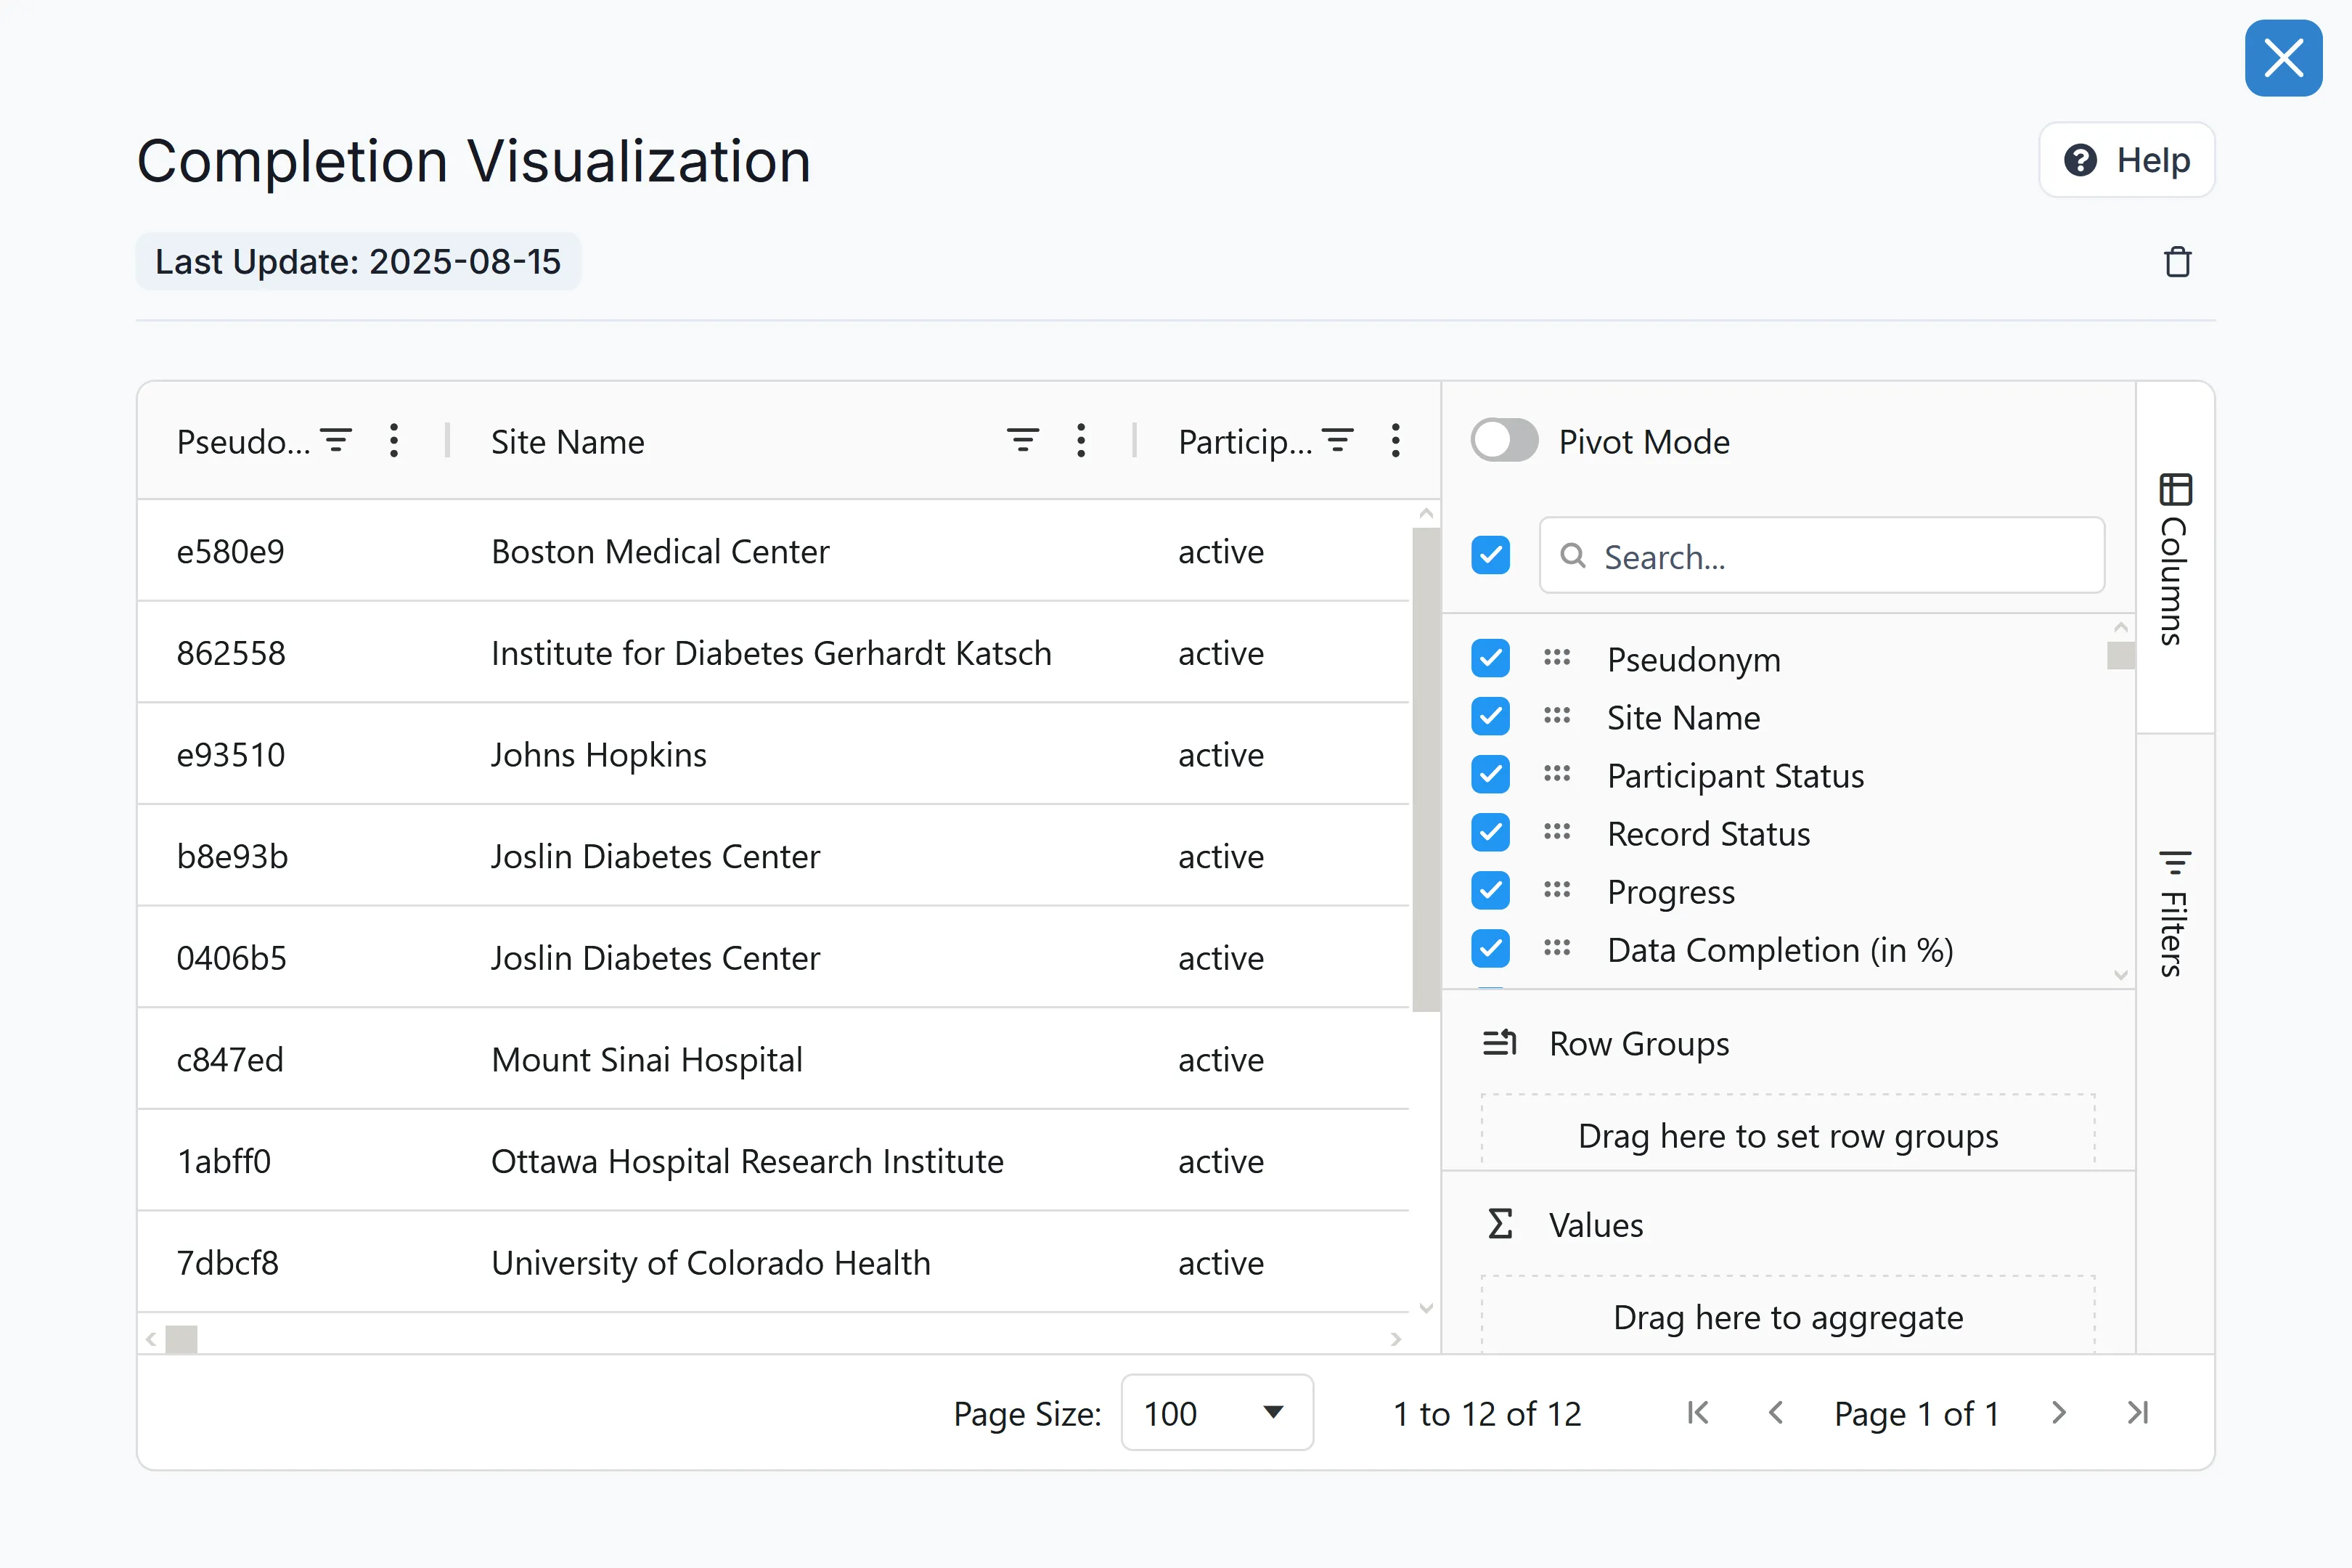
Task: Select Mount Sinai Hospital cell
Action: click(647, 1060)
